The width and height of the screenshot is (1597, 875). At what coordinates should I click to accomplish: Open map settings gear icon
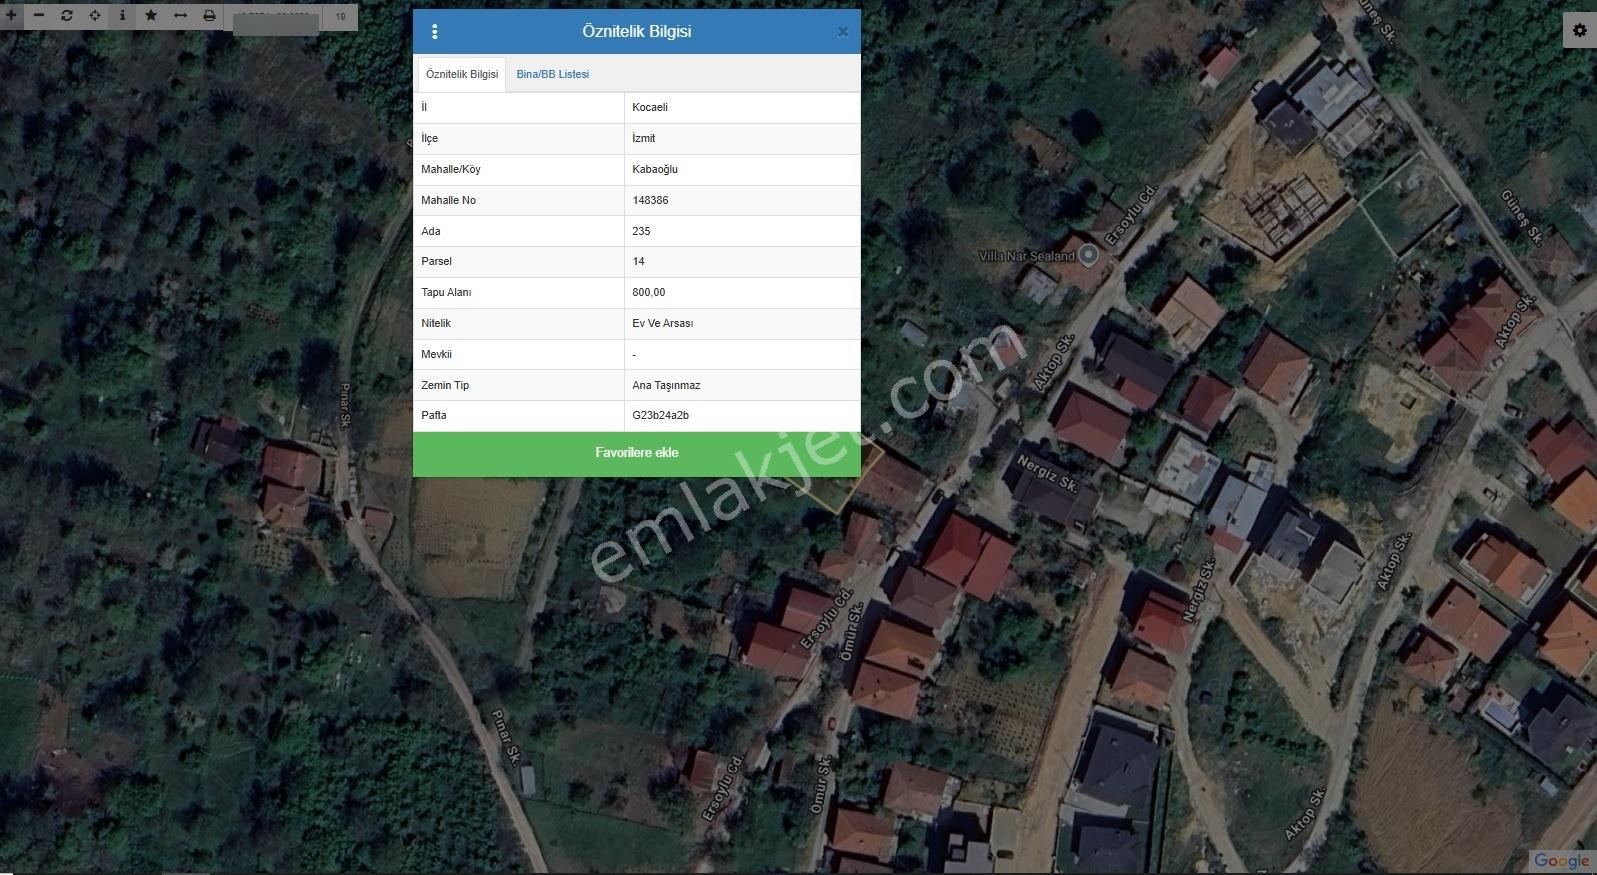1580,30
